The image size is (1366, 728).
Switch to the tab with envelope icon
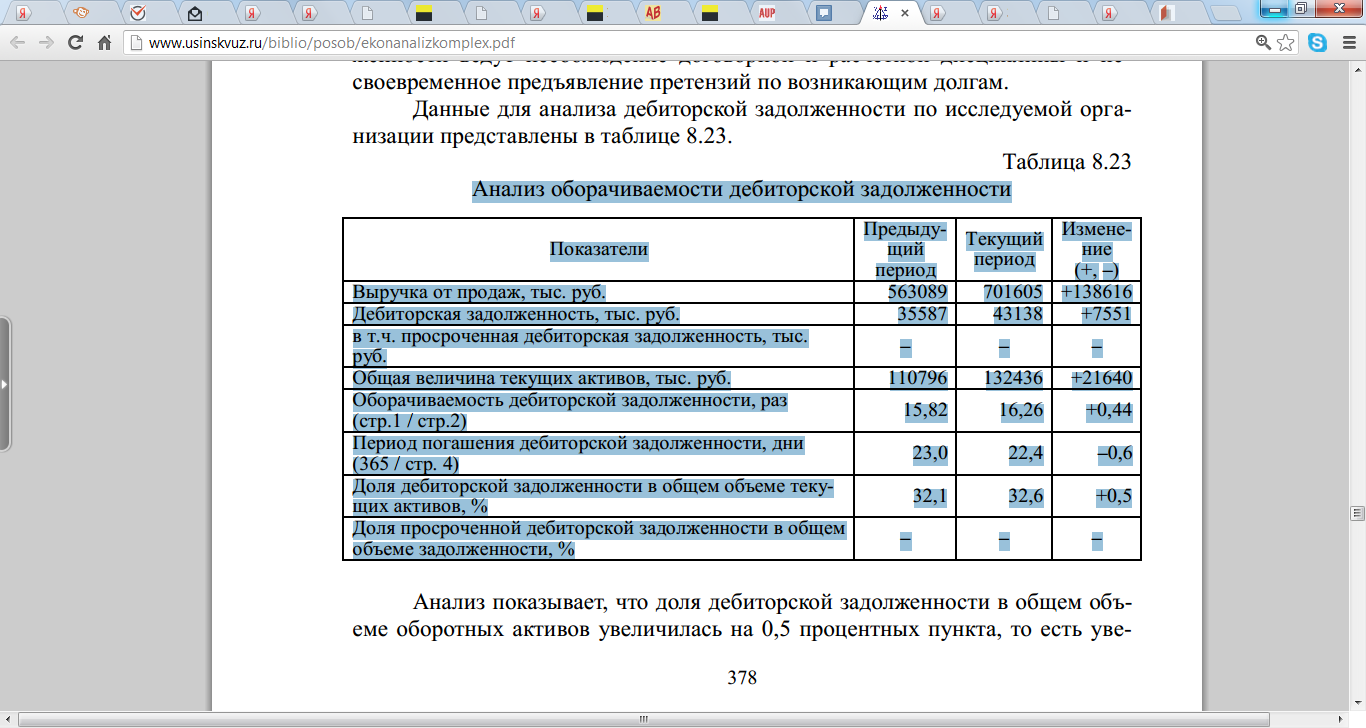point(195,13)
